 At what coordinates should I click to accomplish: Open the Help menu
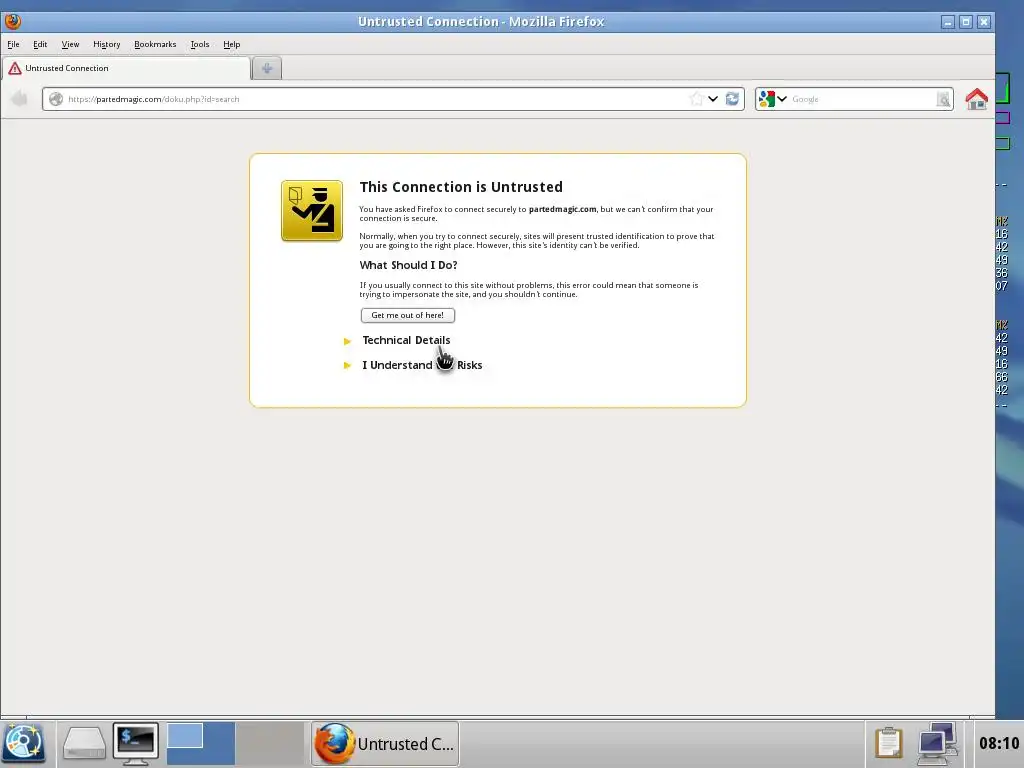pos(232,44)
